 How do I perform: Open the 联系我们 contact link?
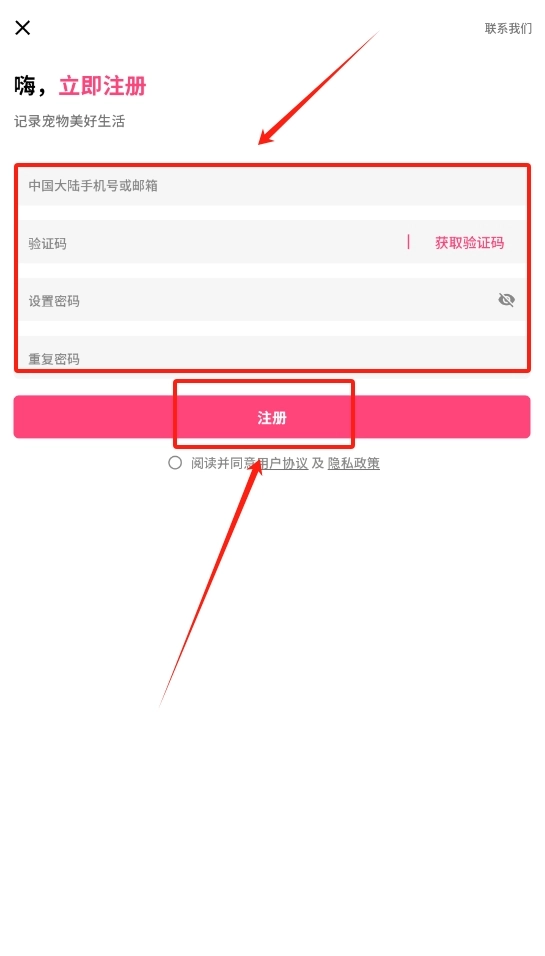click(x=508, y=28)
